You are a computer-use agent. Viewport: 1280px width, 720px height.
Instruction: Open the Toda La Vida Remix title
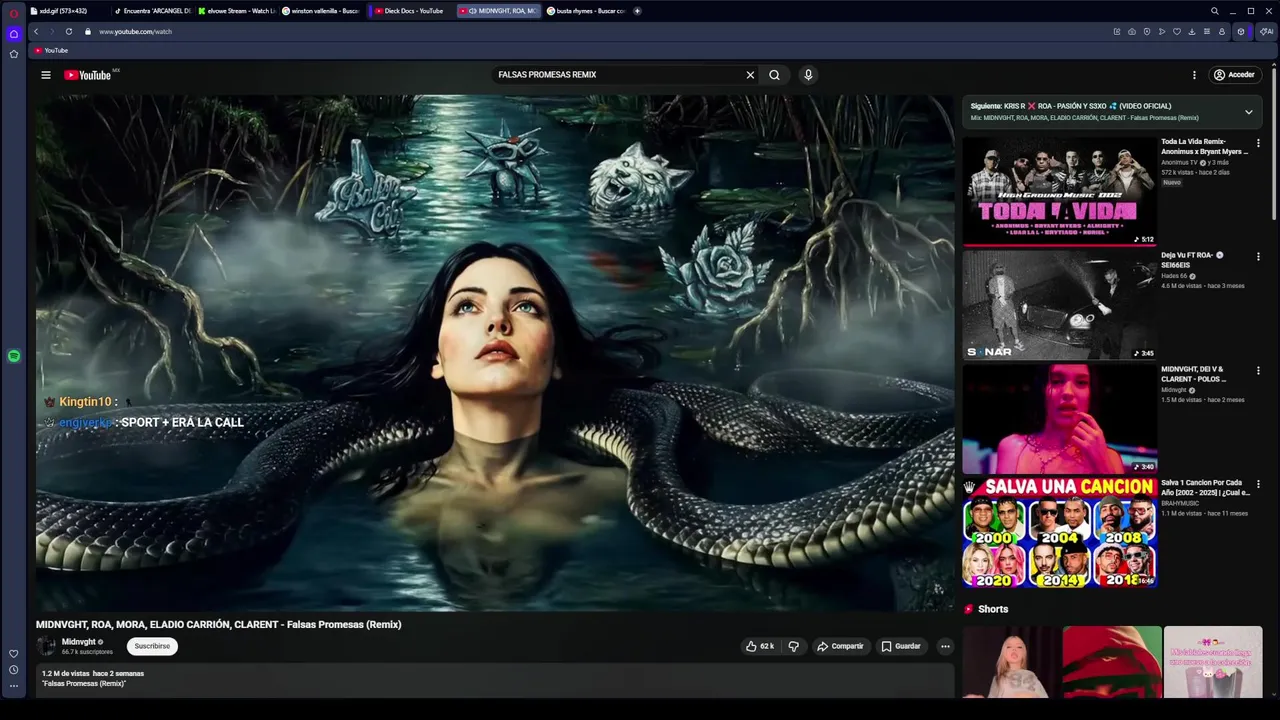[1204, 147]
